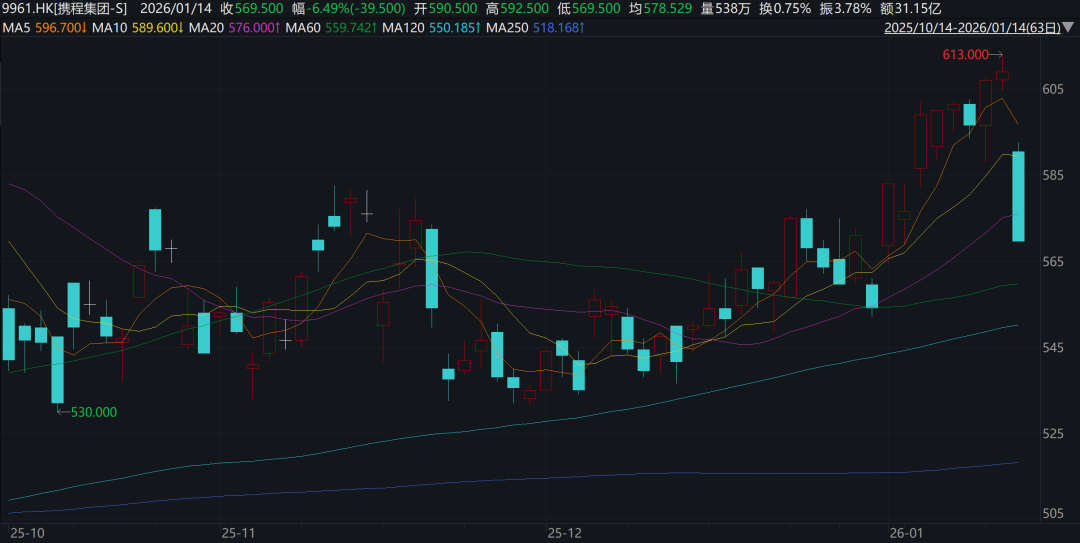Viewport: 1080px width, 543px height.
Task: Click the 2026/01/14 date in the header
Action: click(x=176, y=9)
